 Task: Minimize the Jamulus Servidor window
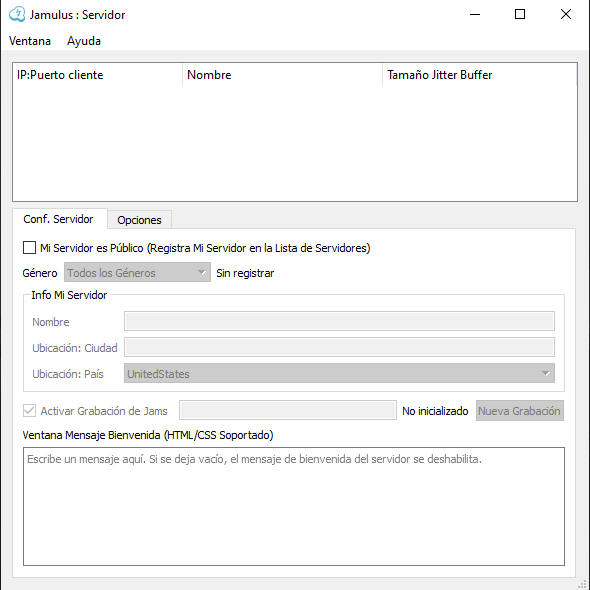click(475, 15)
